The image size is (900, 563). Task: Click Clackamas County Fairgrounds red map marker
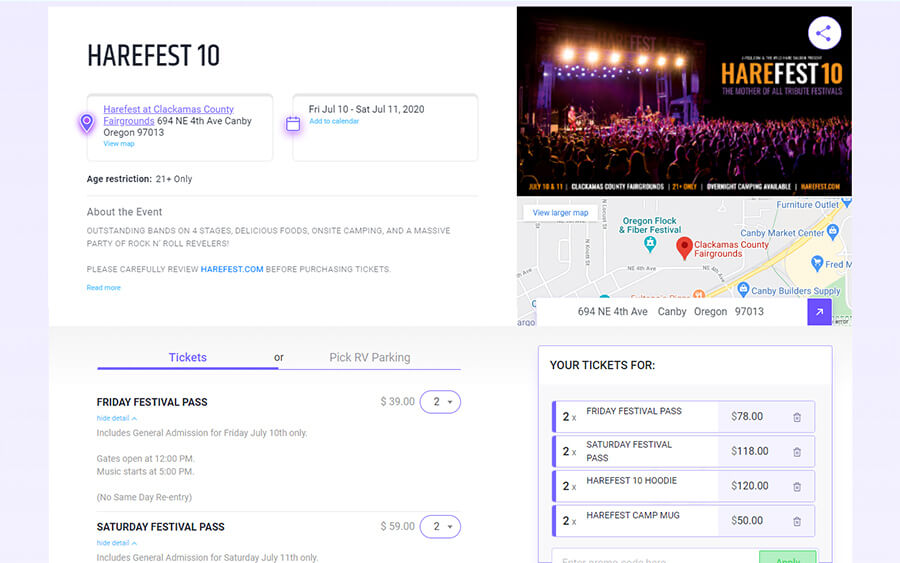(684, 248)
